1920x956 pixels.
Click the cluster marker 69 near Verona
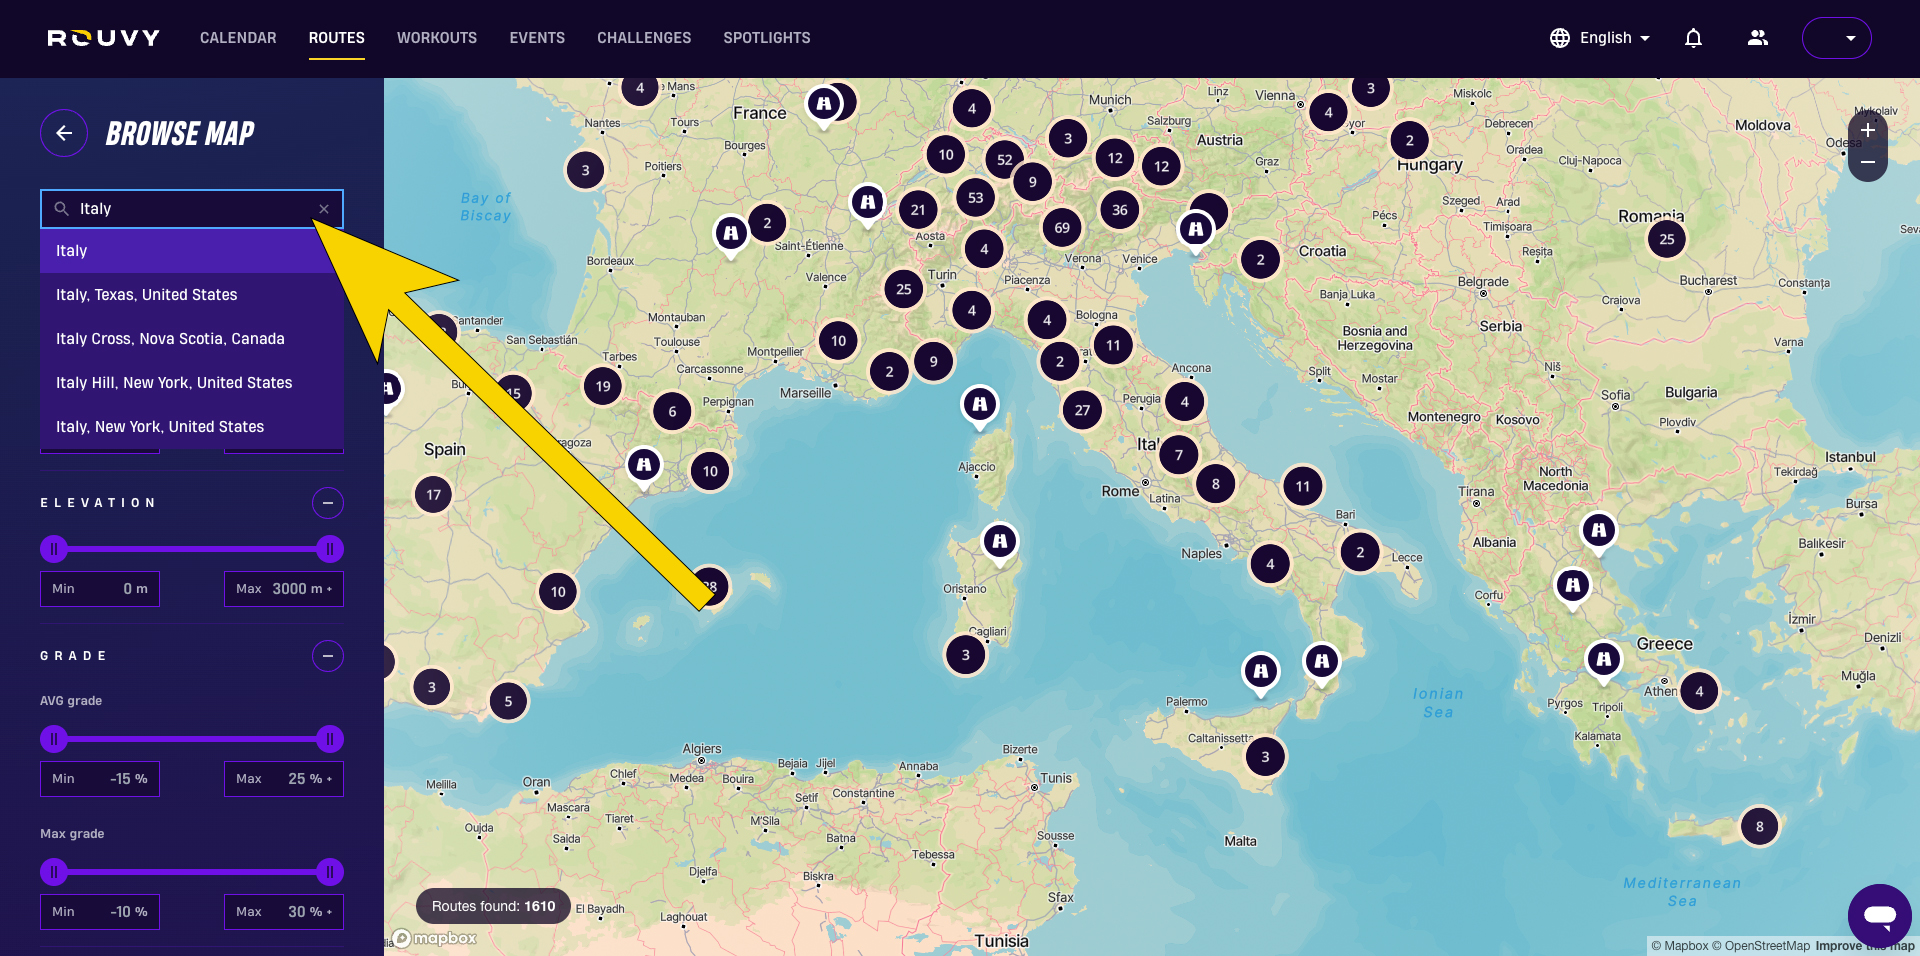(1062, 228)
